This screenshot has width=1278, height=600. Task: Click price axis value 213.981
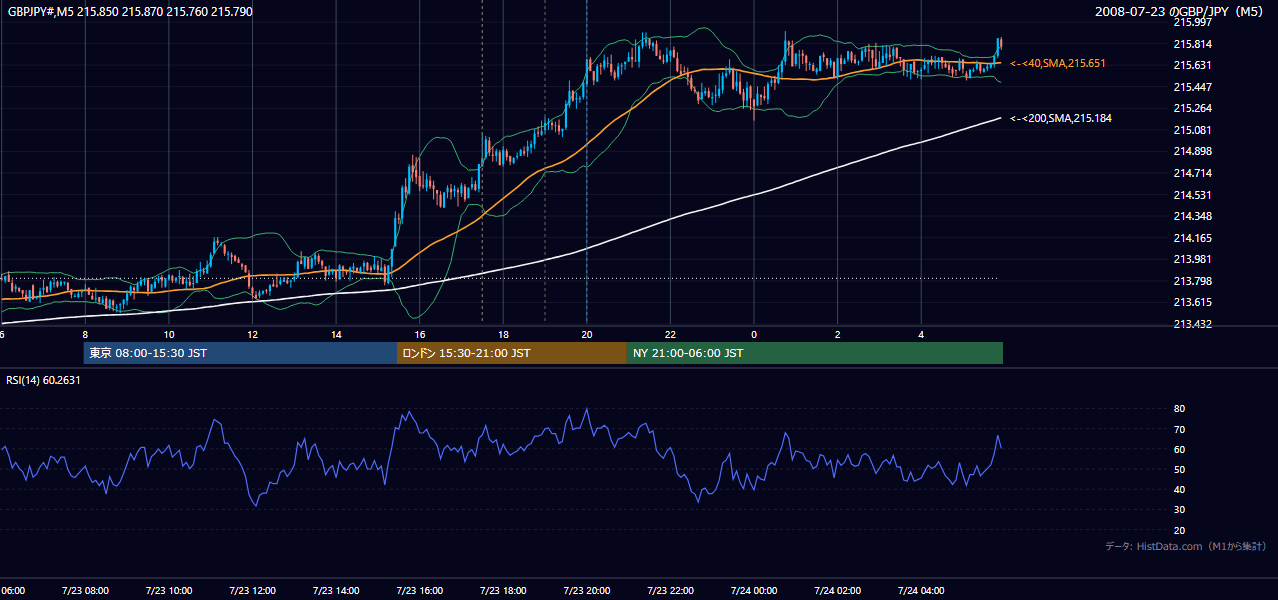[x=1192, y=259]
